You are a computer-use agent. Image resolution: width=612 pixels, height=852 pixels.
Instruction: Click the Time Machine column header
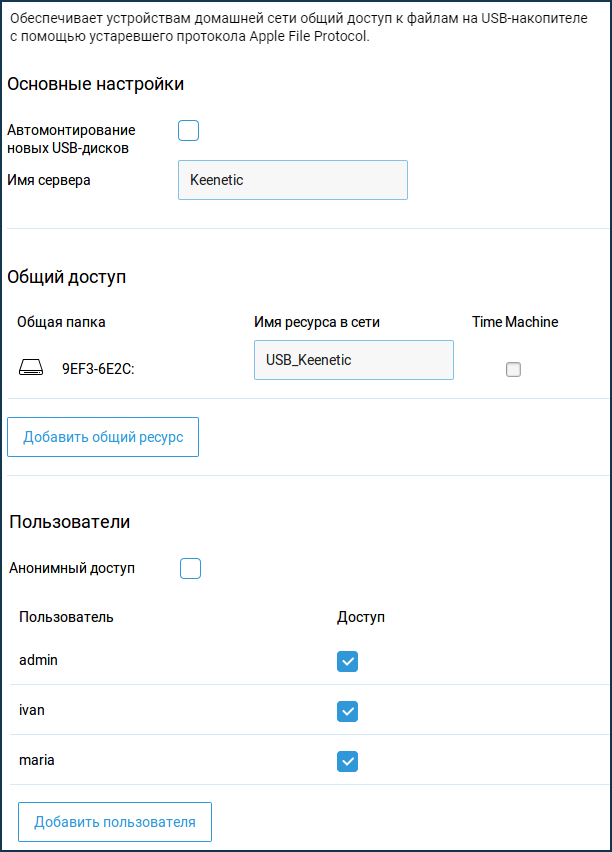pos(515,322)
